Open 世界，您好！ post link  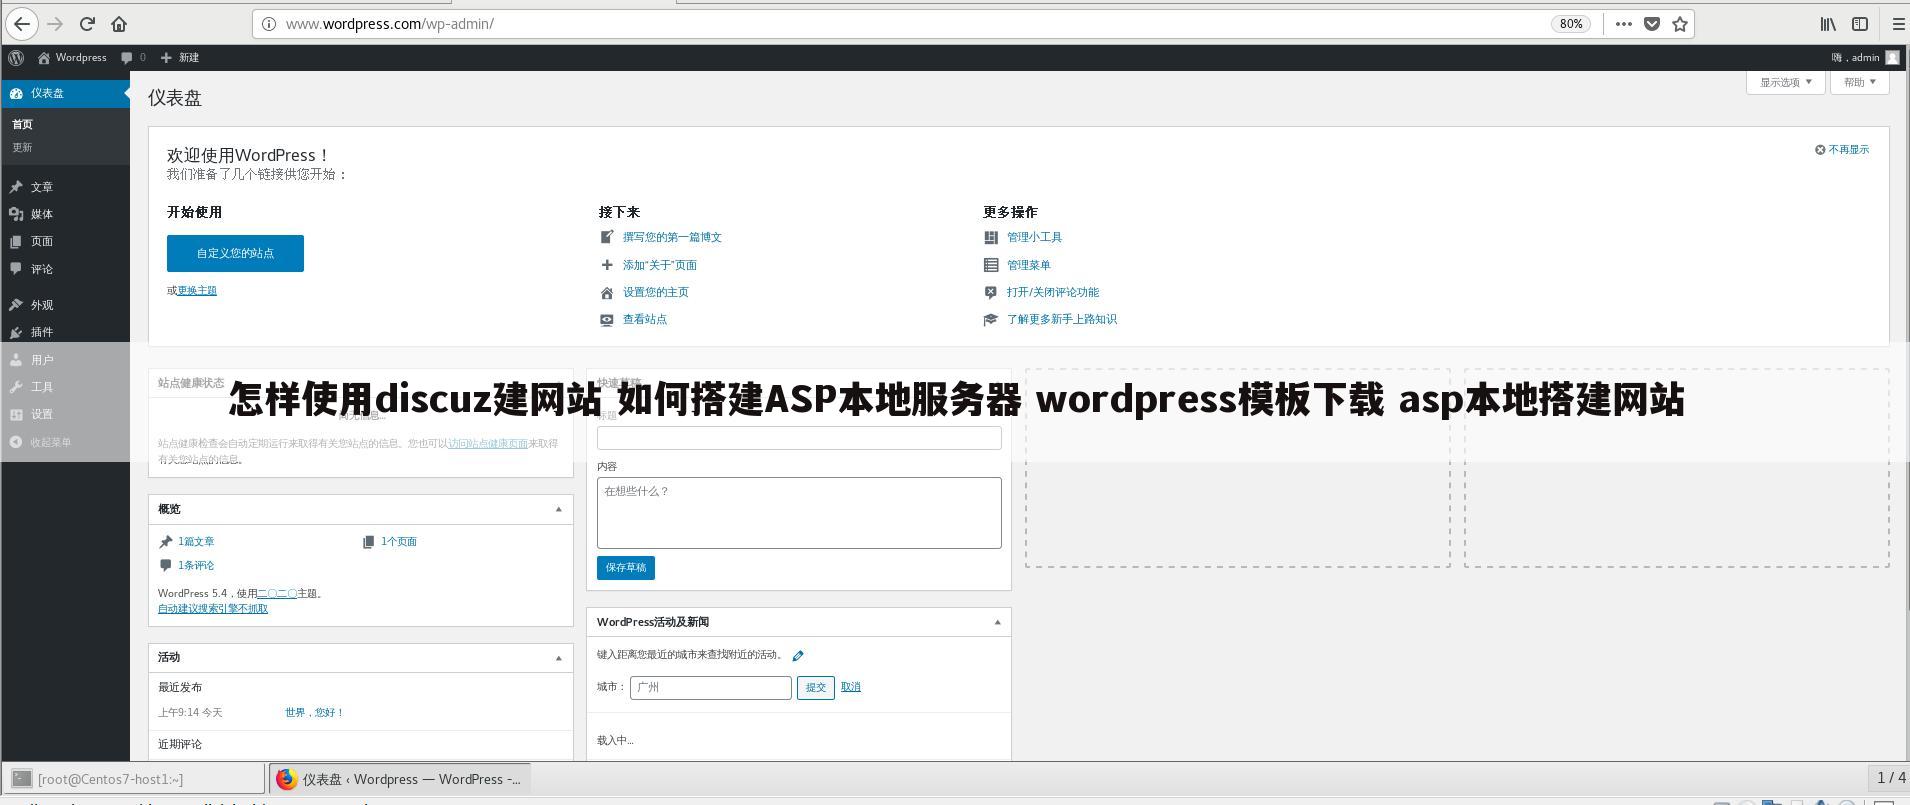point(314,713)
